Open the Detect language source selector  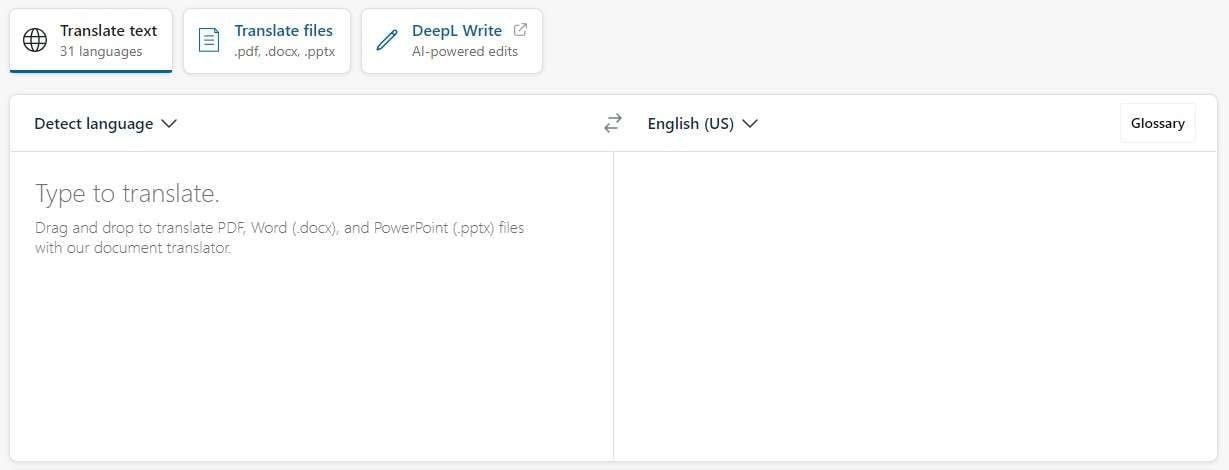[x=94, y=124]
